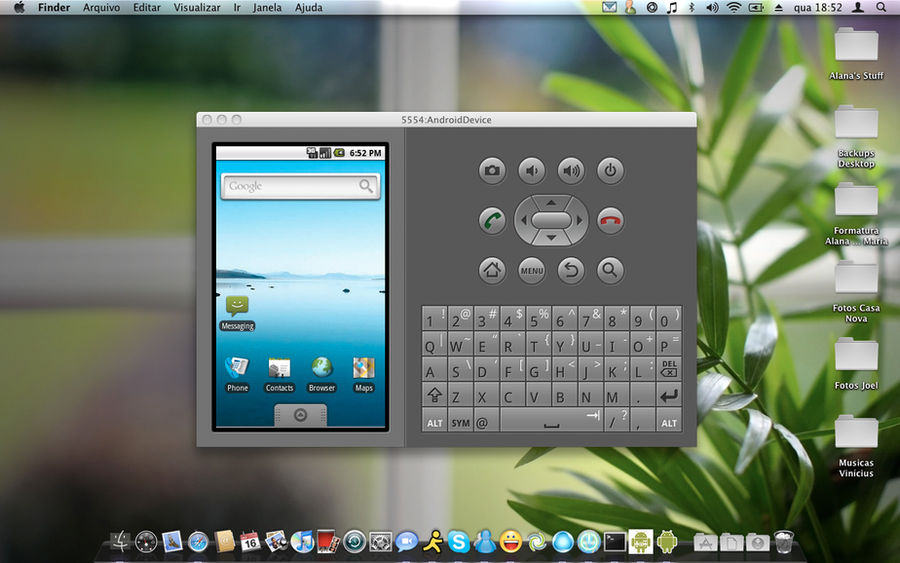Click the emulator Back button
The image size is (900, 563).
(x=571, y=270)
